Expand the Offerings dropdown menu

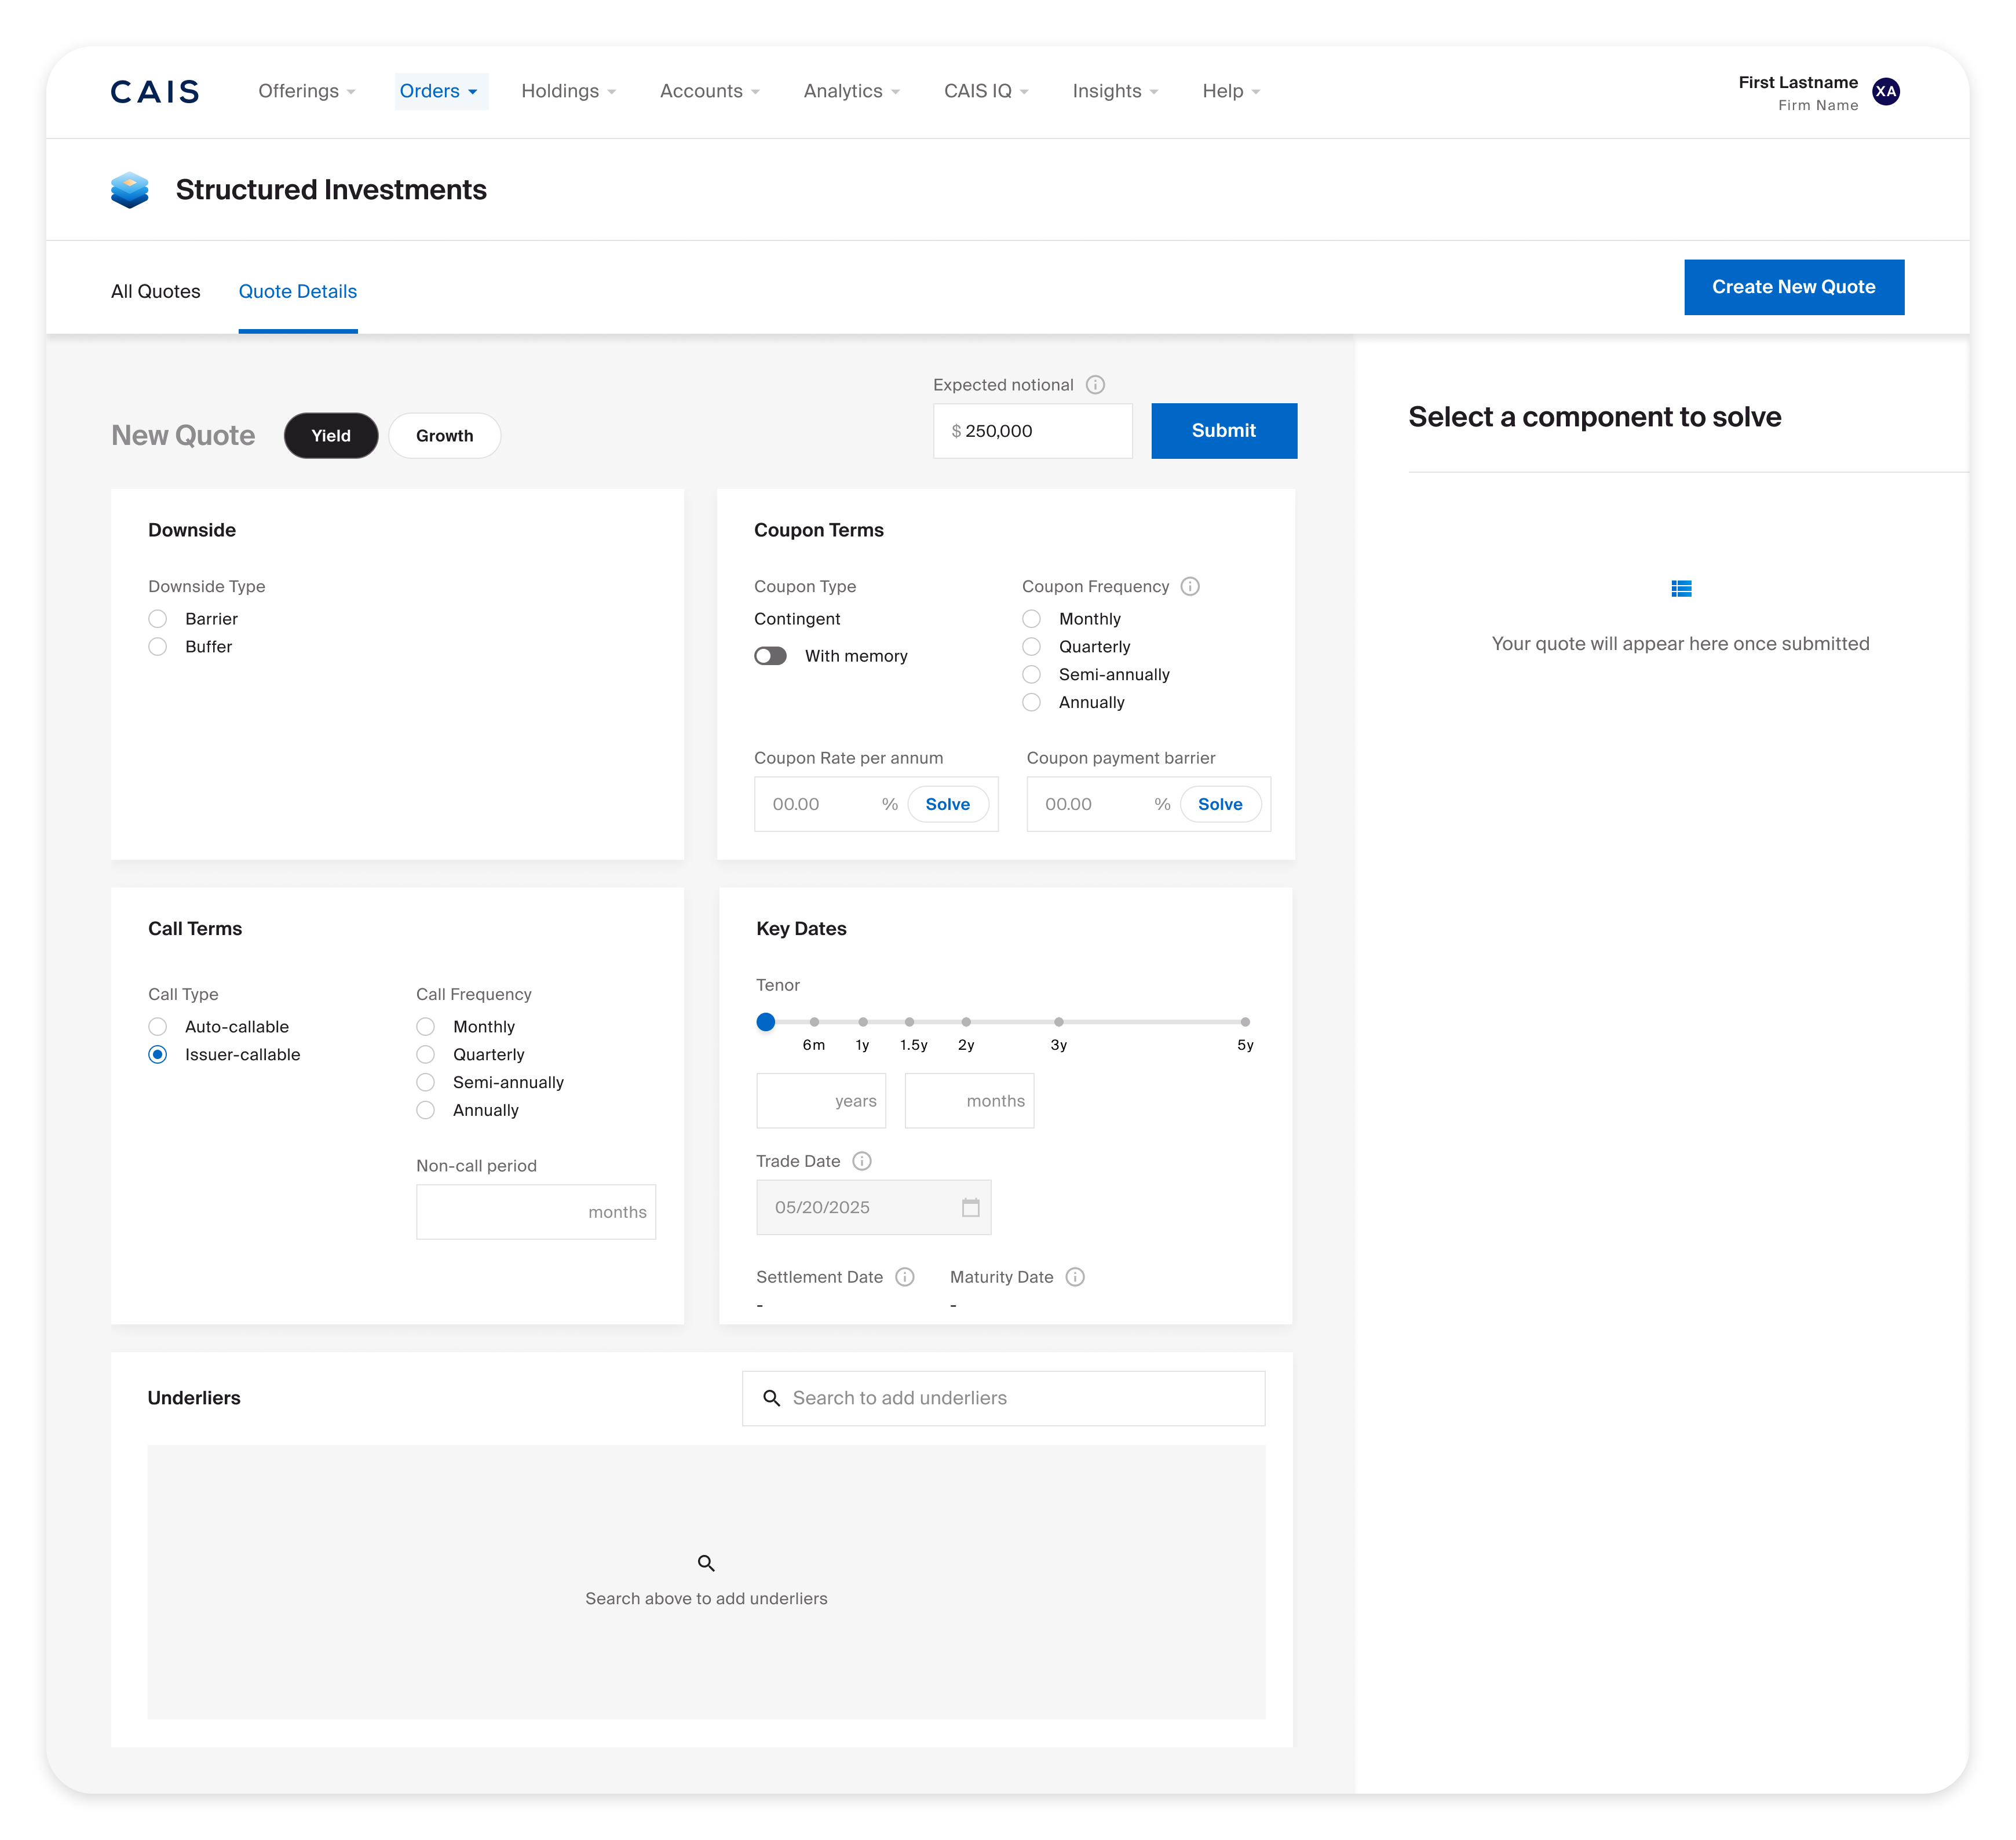tap(306, 91)
